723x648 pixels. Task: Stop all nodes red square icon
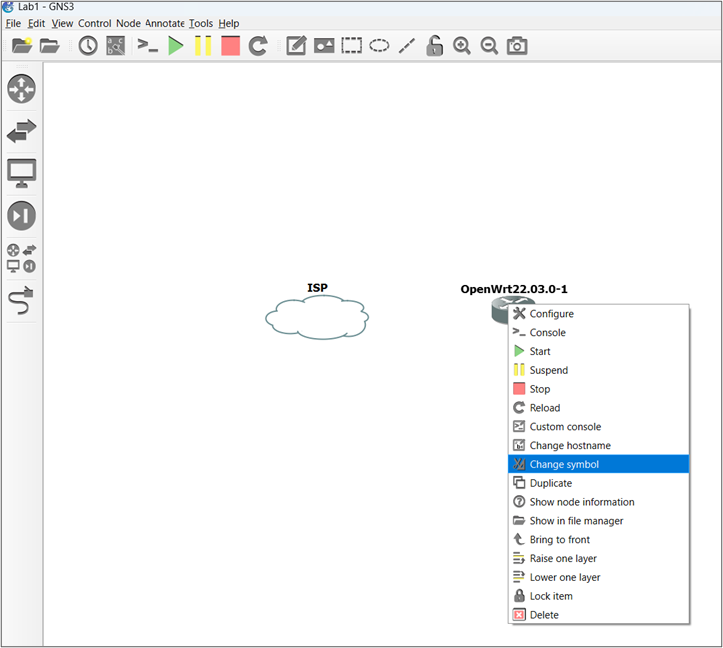[x=231, y=46]
